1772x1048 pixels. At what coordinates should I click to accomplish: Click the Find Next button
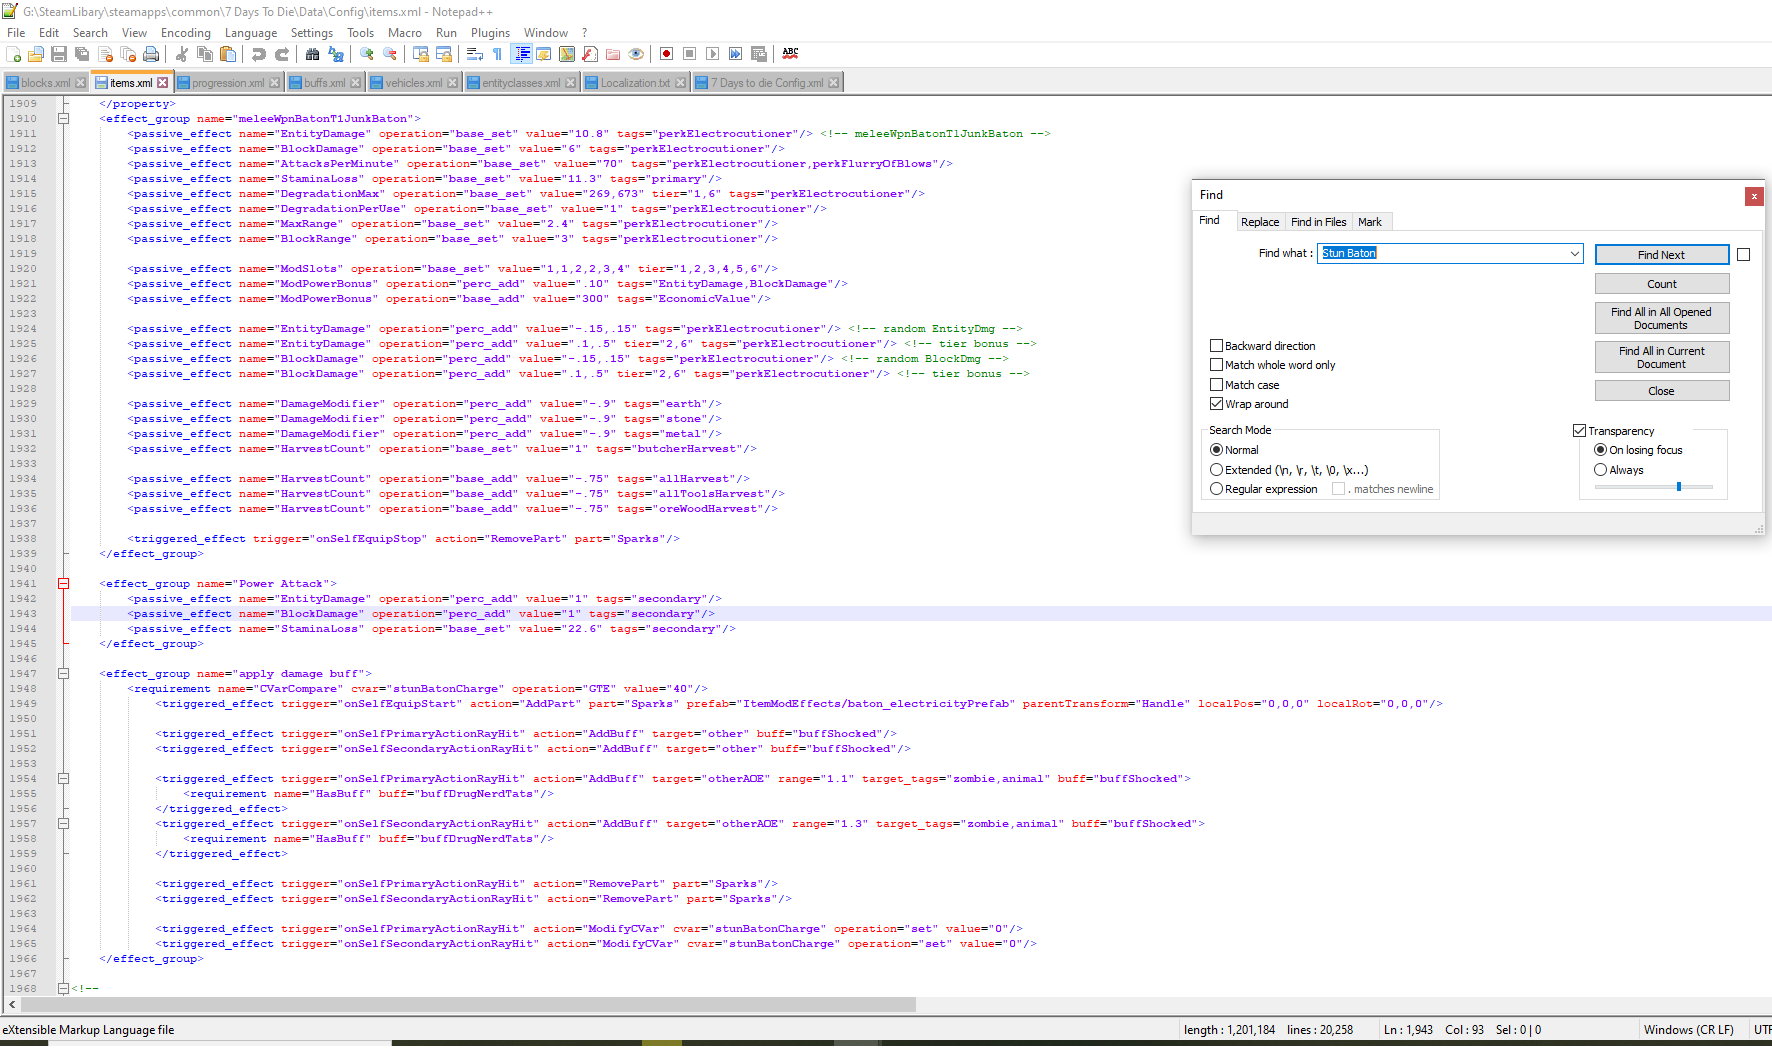pyautogui.click(x=1661, y=255)
